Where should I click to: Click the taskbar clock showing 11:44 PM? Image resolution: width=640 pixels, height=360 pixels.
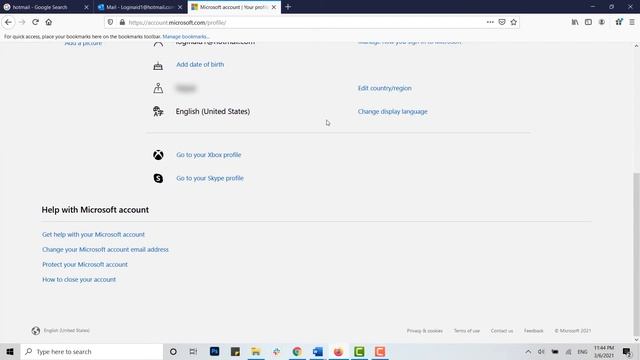pos(604,351)
